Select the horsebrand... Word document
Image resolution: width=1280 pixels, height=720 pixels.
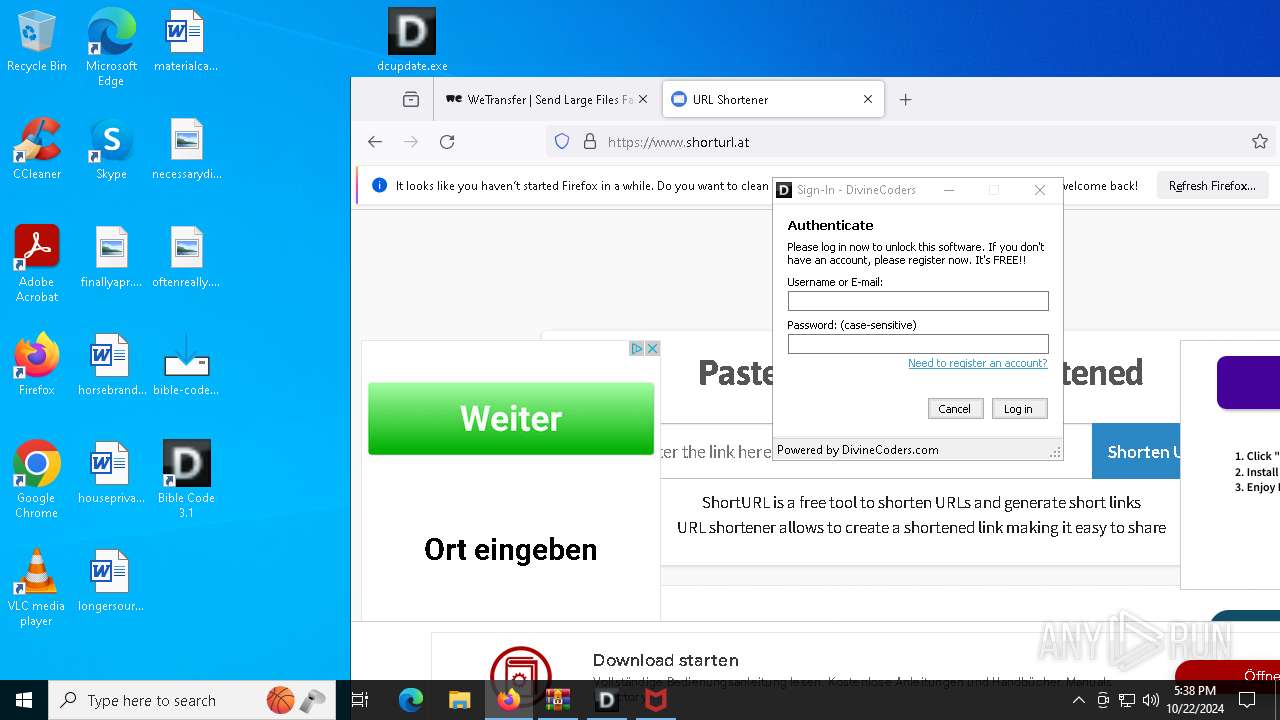[x=111, y=365]
